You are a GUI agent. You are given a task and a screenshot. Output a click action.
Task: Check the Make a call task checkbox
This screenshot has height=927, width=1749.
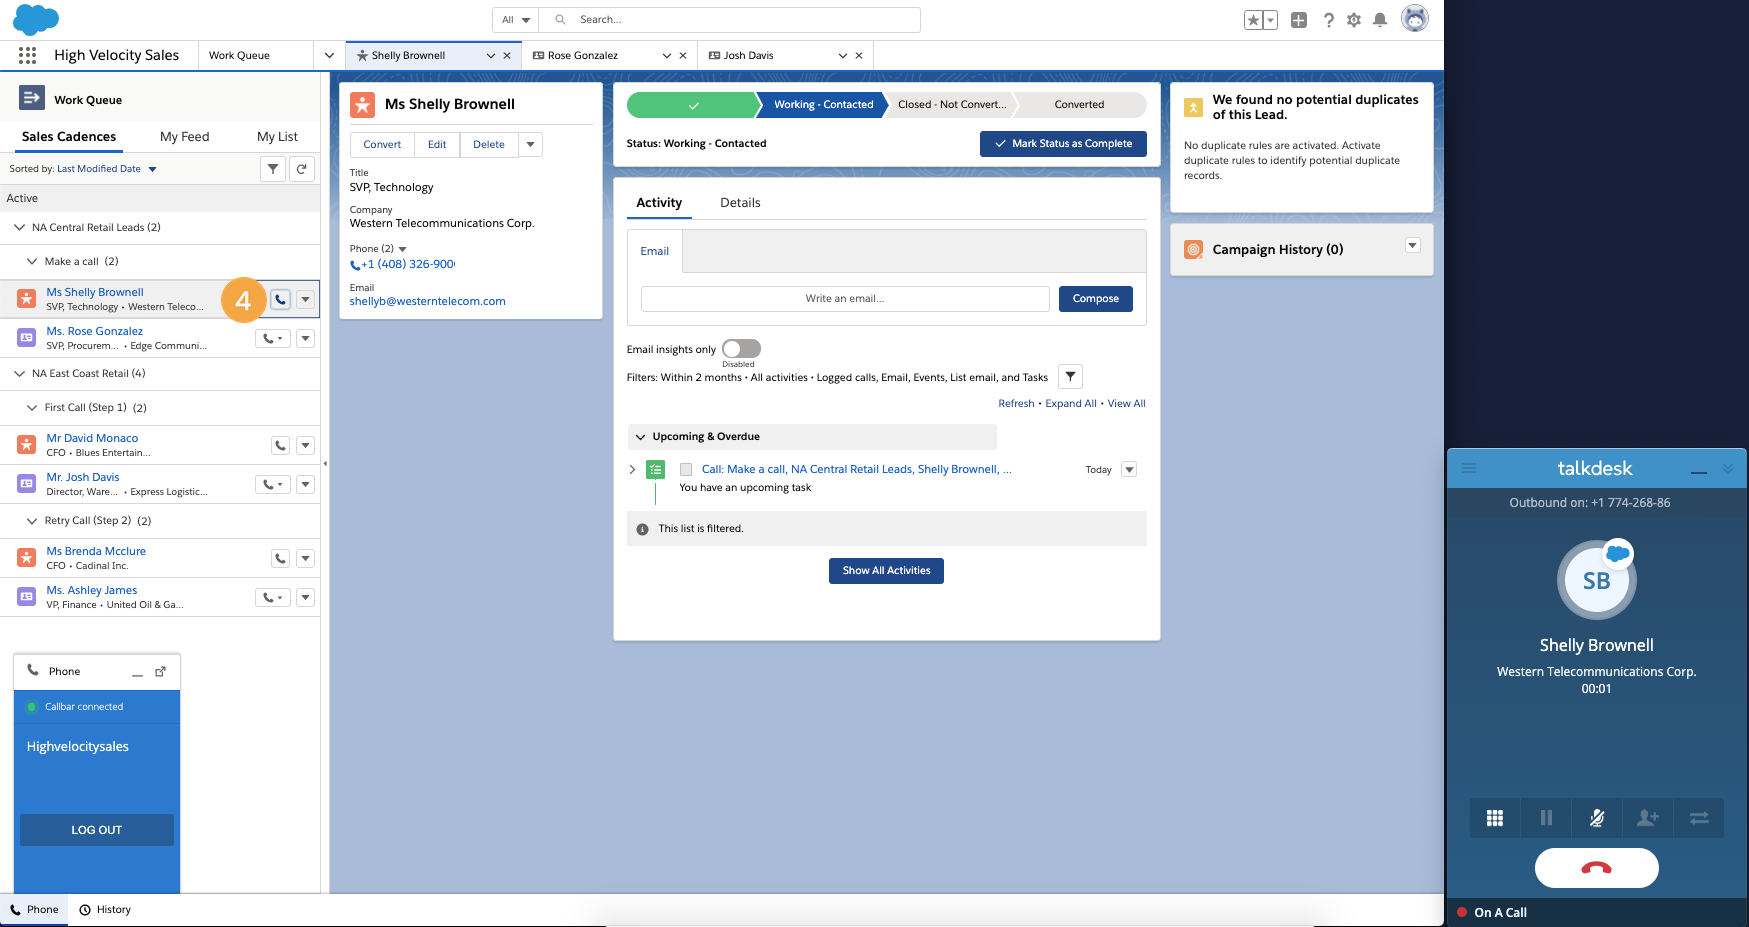coord(686,469)
